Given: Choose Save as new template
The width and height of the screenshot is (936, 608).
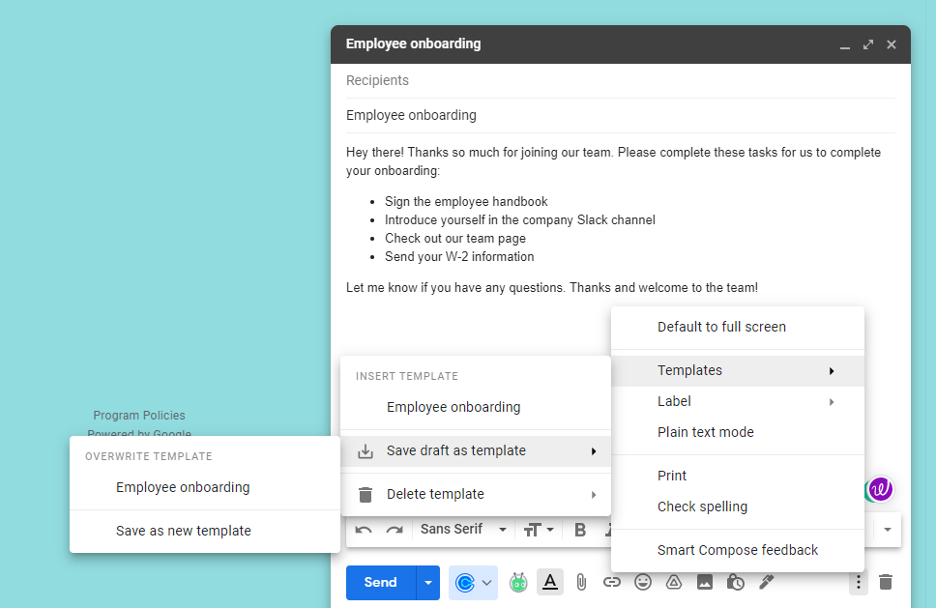Looking at the screenshot, I should (205, 531).
